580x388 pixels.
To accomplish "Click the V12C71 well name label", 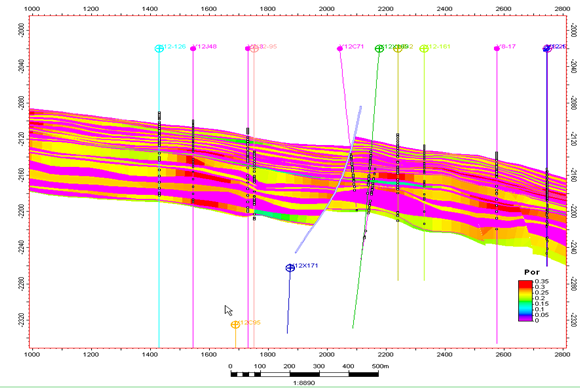I will [353, 47].
